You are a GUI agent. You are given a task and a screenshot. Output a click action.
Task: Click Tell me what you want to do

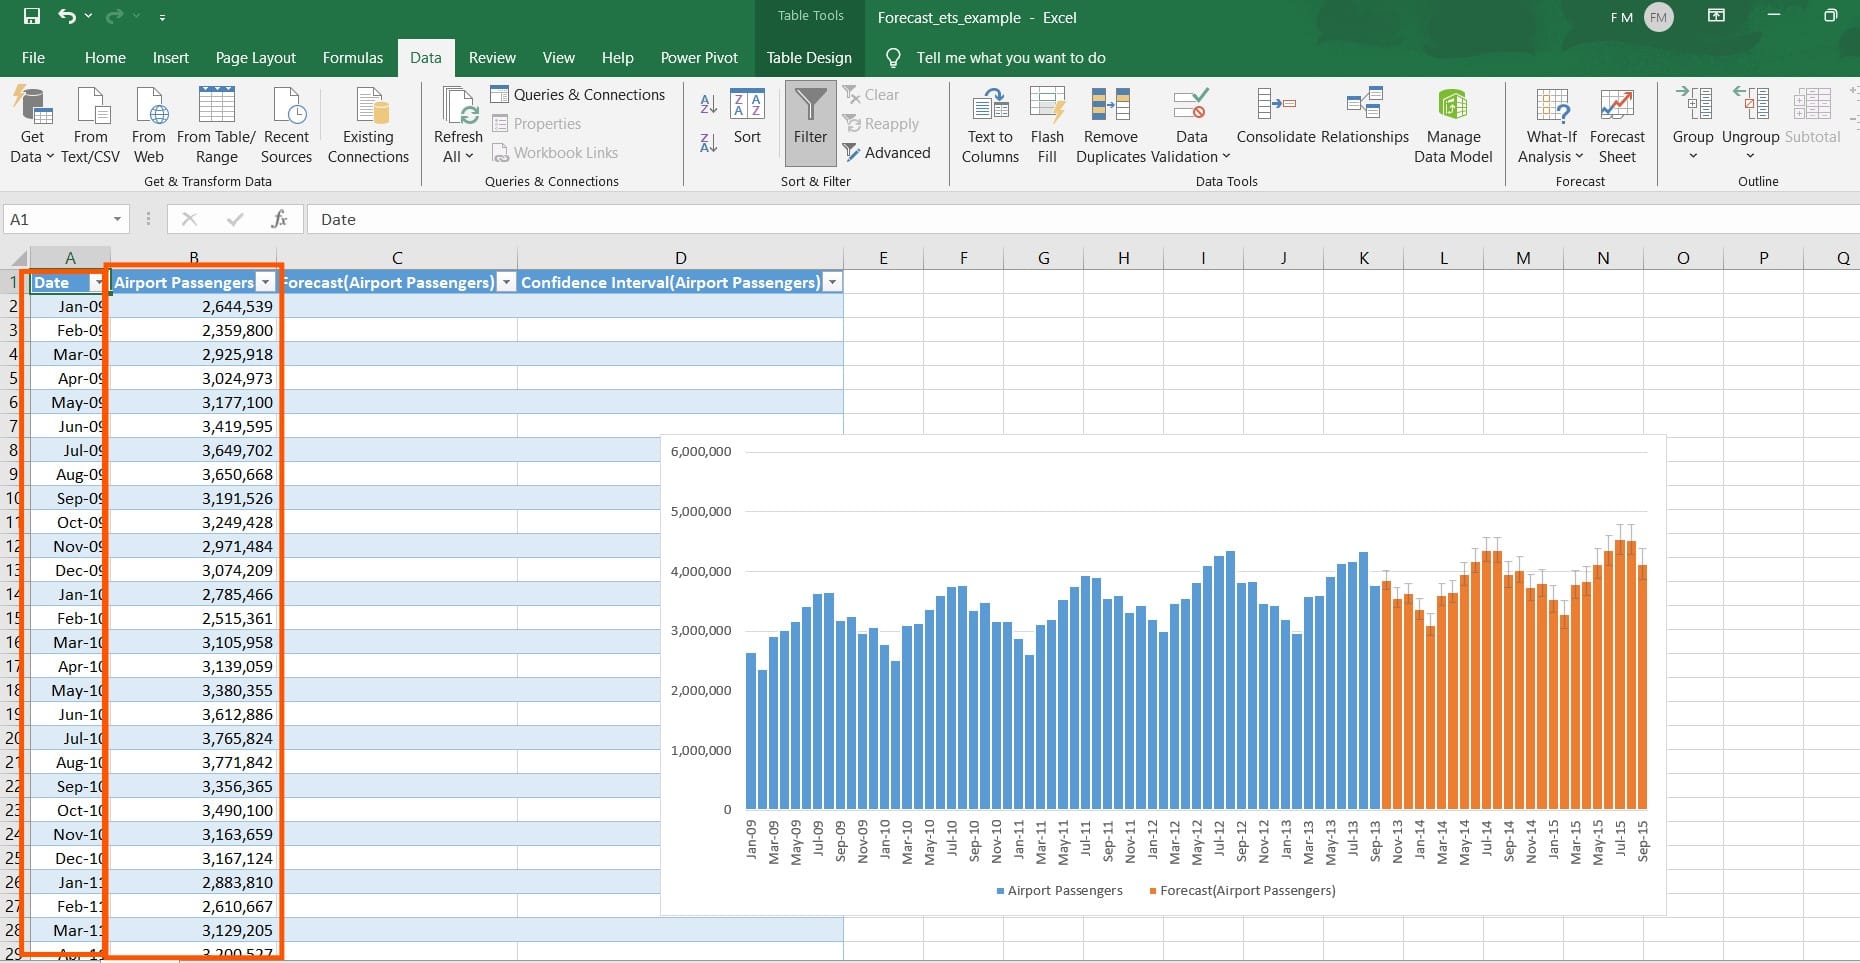click(x=1010, y=57)
